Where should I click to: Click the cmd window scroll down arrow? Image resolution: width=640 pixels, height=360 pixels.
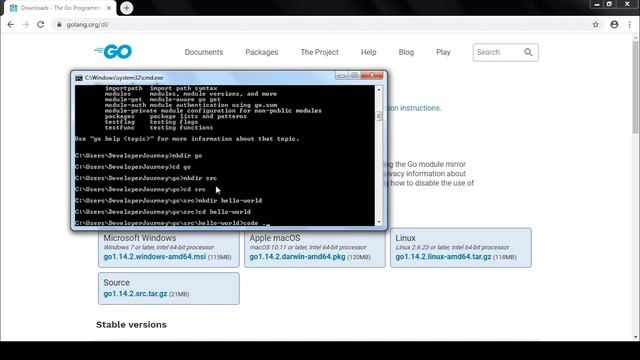[x=379, y=222]
